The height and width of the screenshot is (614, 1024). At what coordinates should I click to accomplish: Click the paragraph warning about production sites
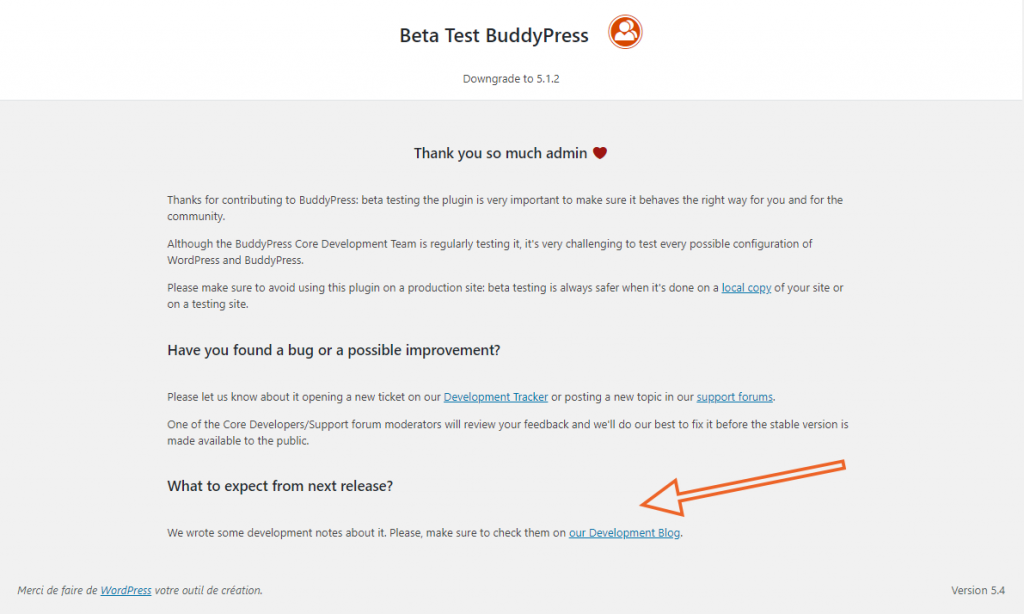505,295
